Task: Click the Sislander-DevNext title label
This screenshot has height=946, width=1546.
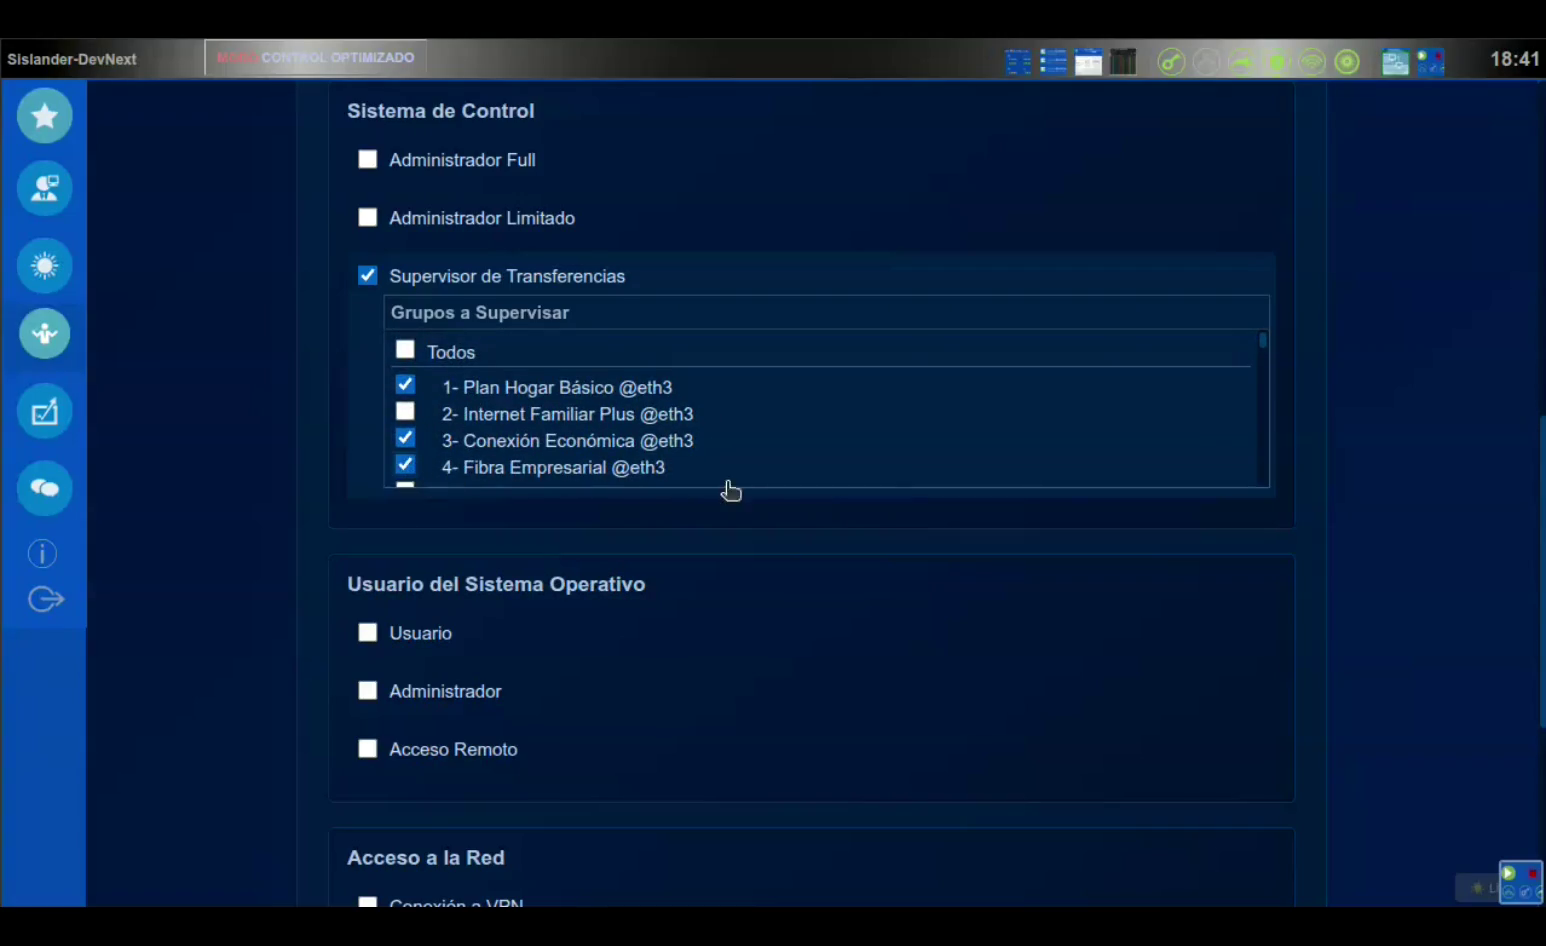Action: coord(72,59)
